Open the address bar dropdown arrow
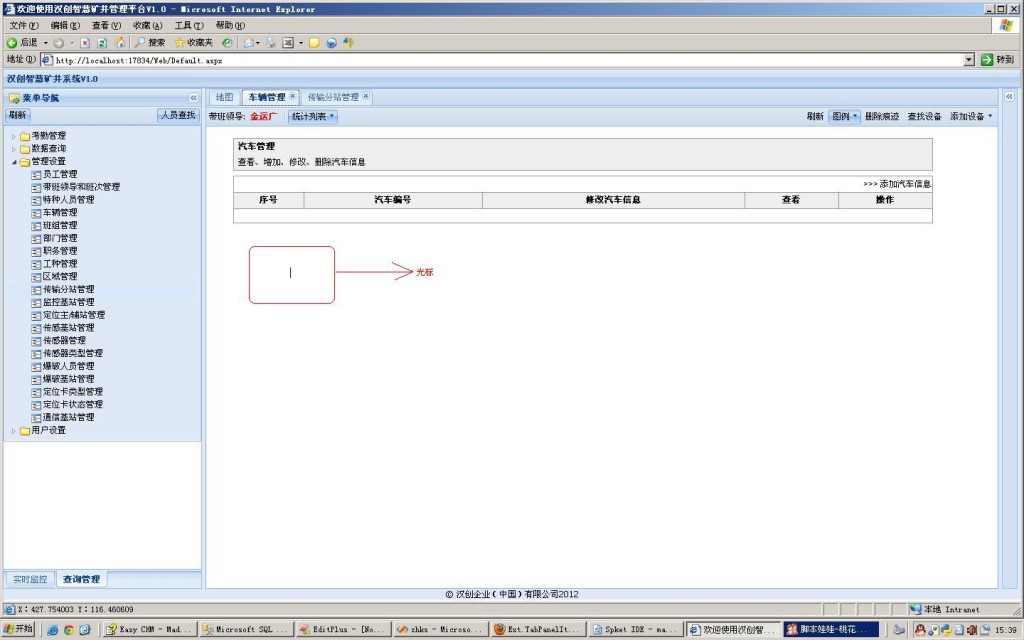The width and height of the screenshot is (1024, 640). pos(969,59)
